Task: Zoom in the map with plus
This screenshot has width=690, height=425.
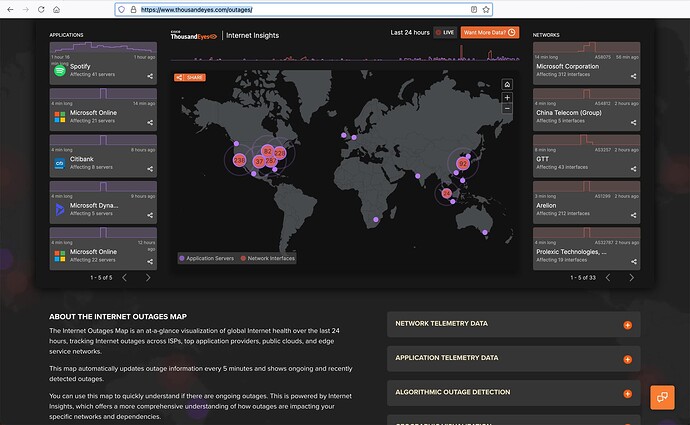Action: 507,98
